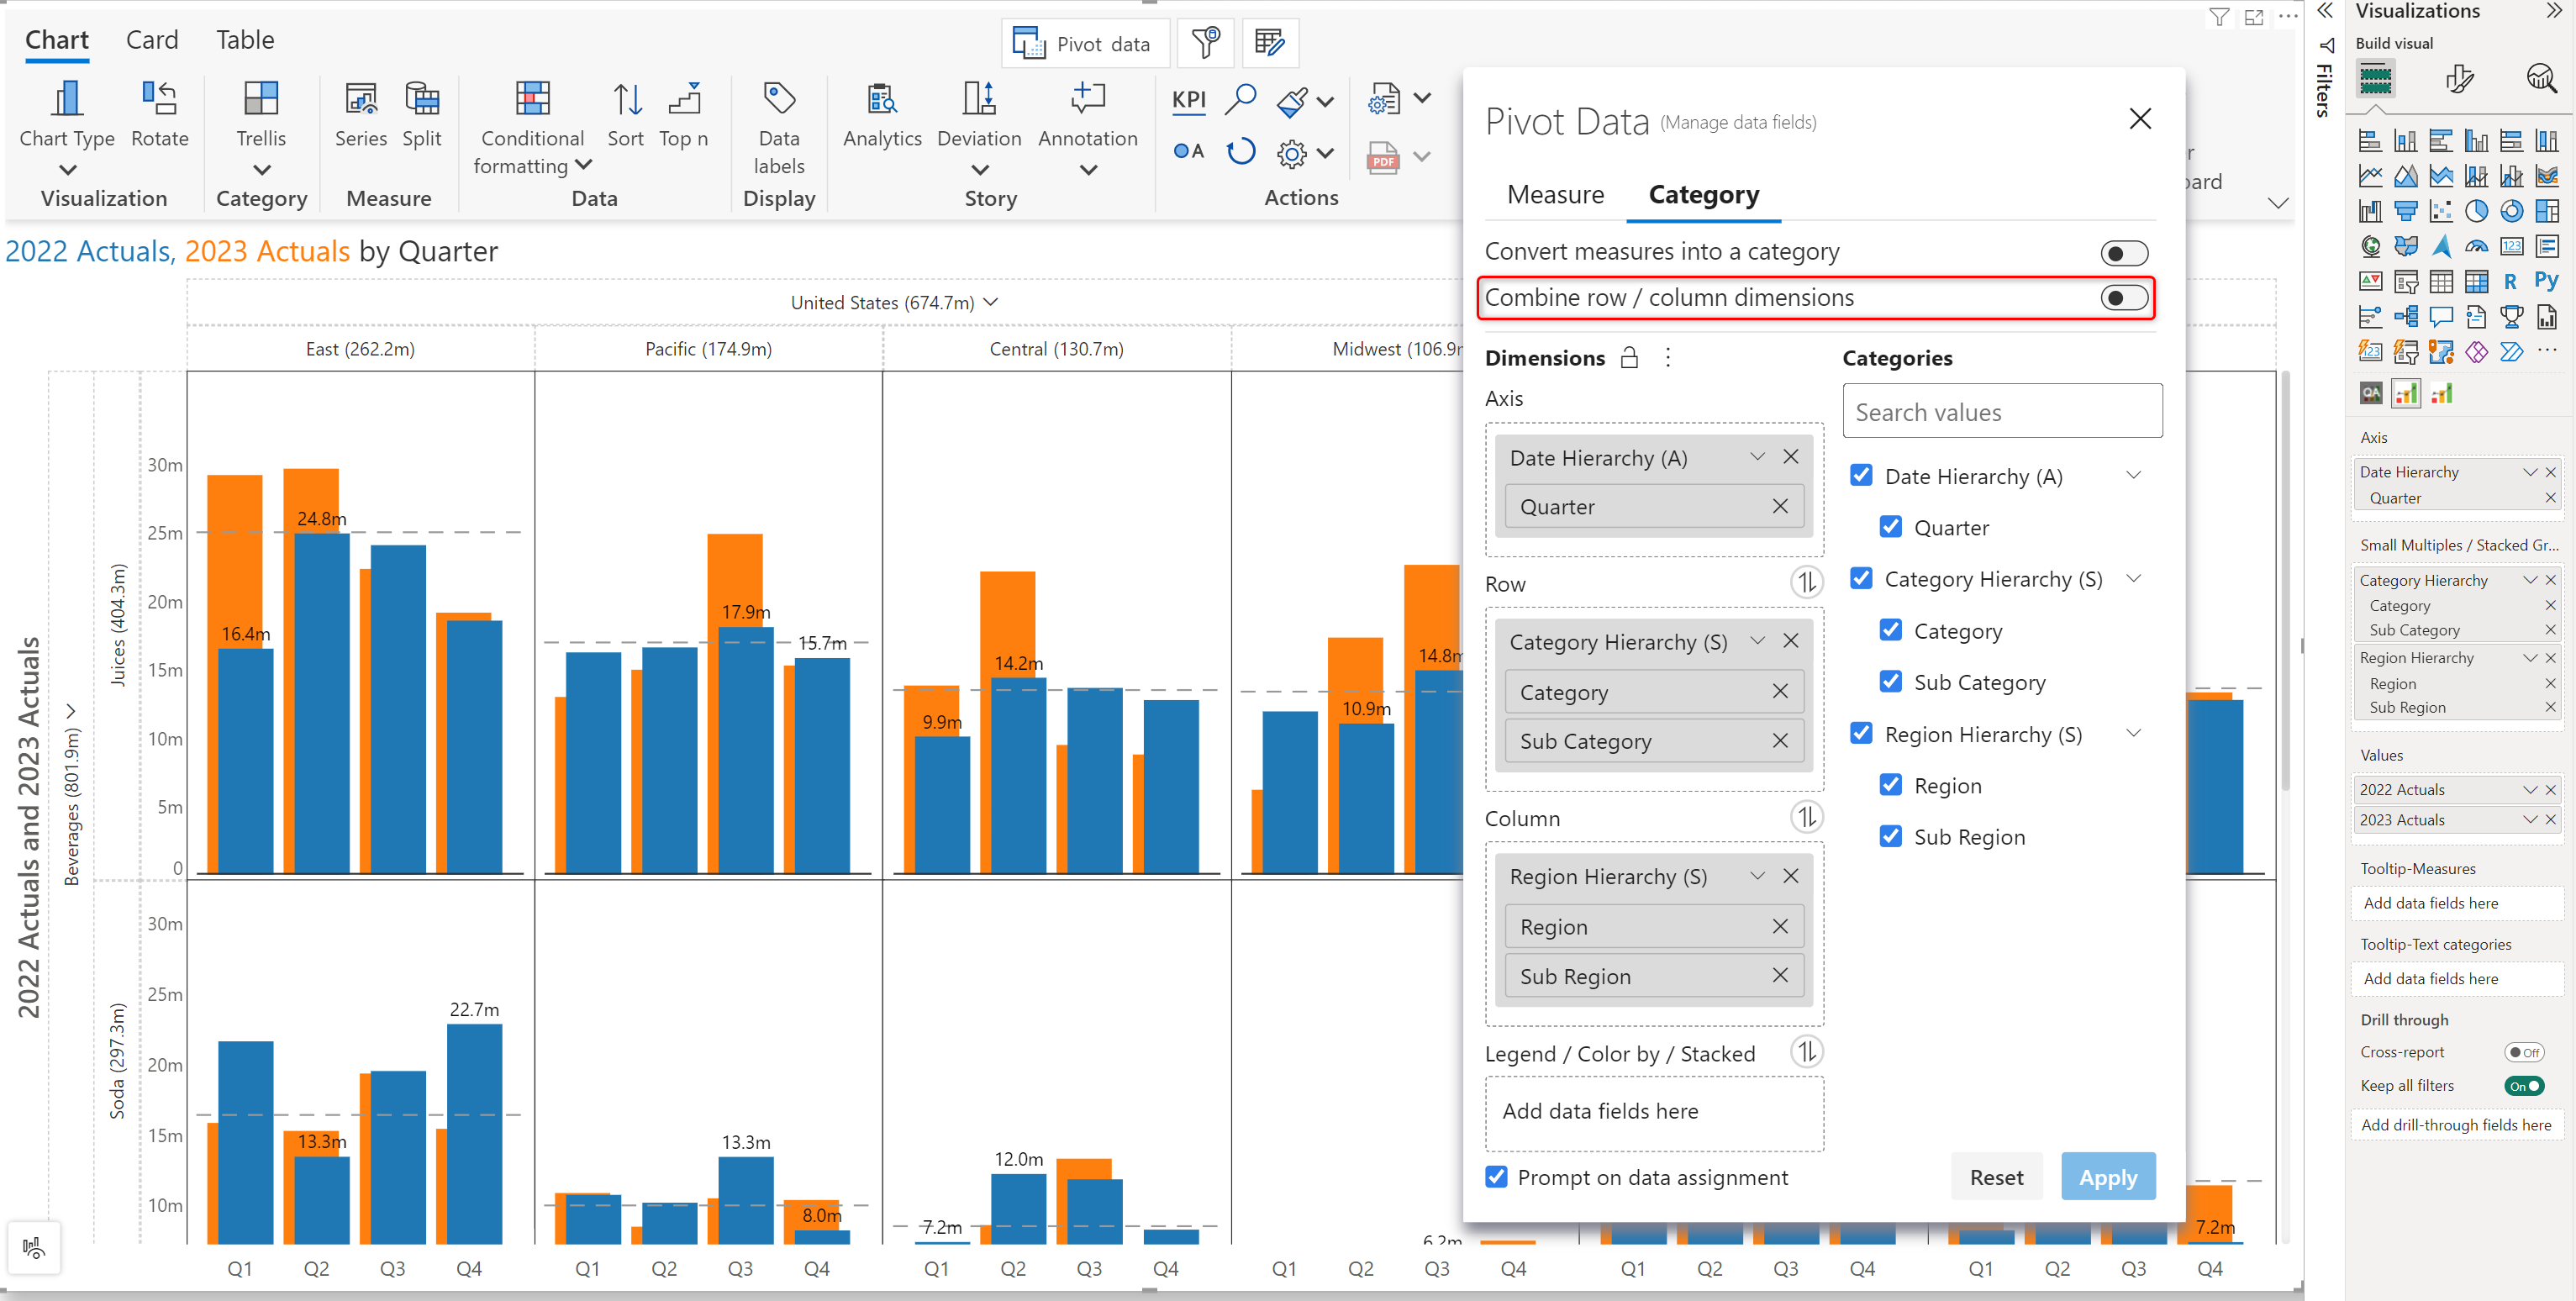2576x1301 pixels.
Task: Switch to the Chart tab
Action: pos(56,40)
